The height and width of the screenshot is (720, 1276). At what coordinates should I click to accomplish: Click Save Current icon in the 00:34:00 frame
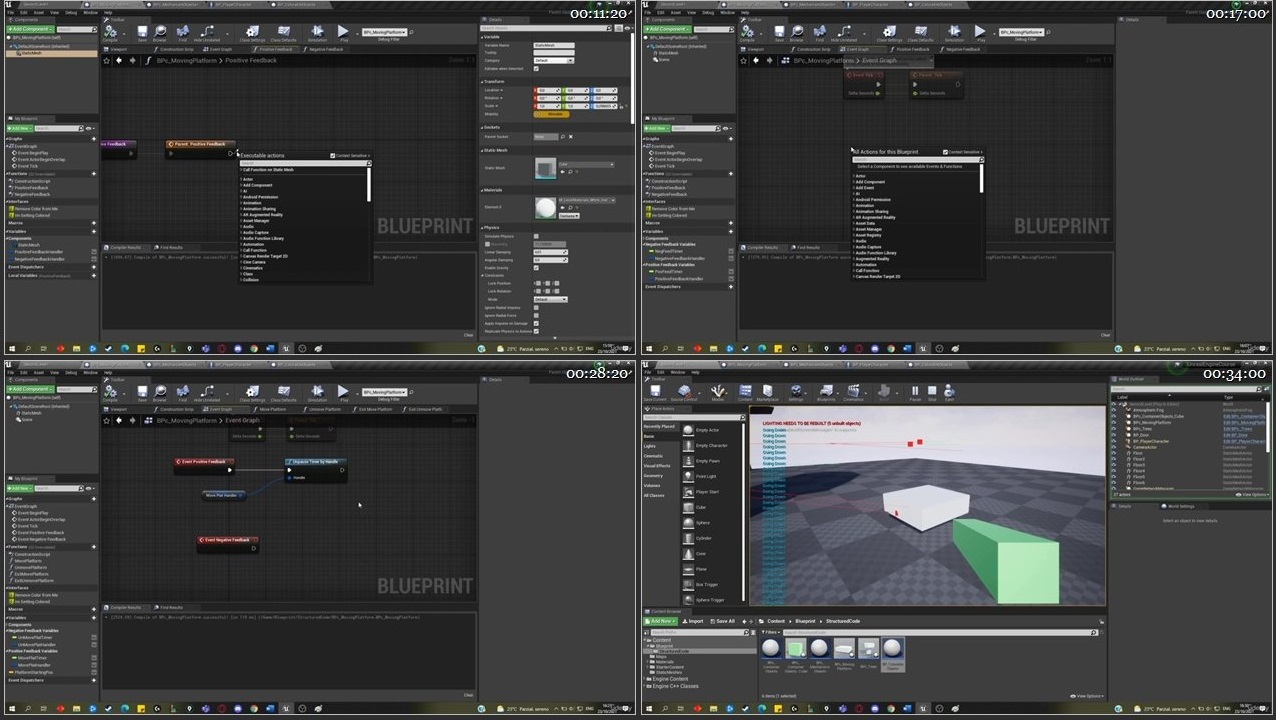657,392
